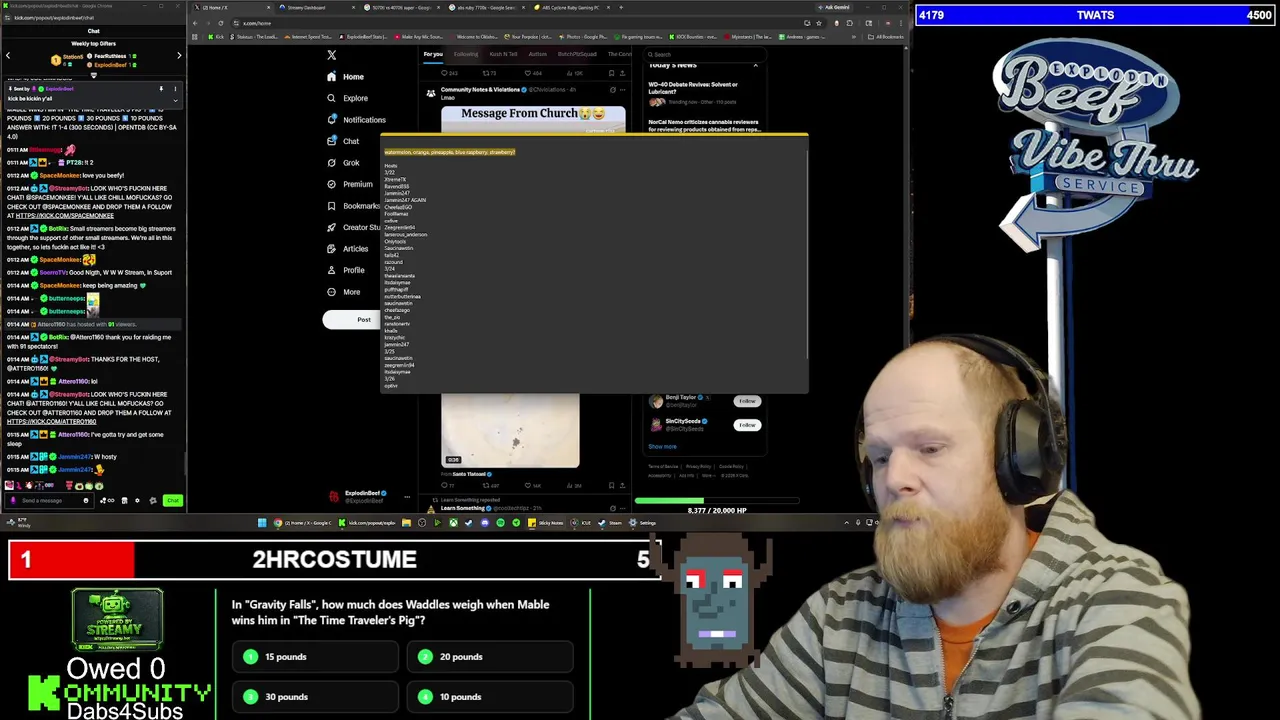Image resolution: width=1280 pixels, height=720 pixels.
Task: Click the X tab refresh button
Action: point(221,23)
